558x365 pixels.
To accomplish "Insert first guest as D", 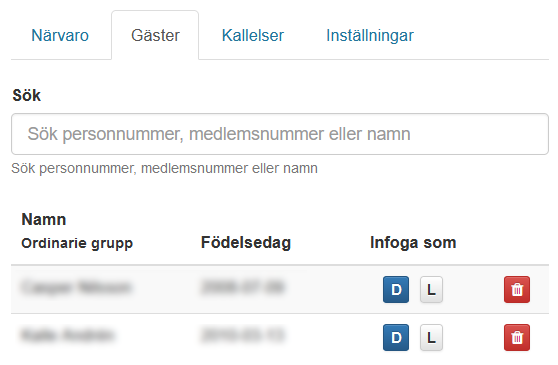I will tap(396, 289).
